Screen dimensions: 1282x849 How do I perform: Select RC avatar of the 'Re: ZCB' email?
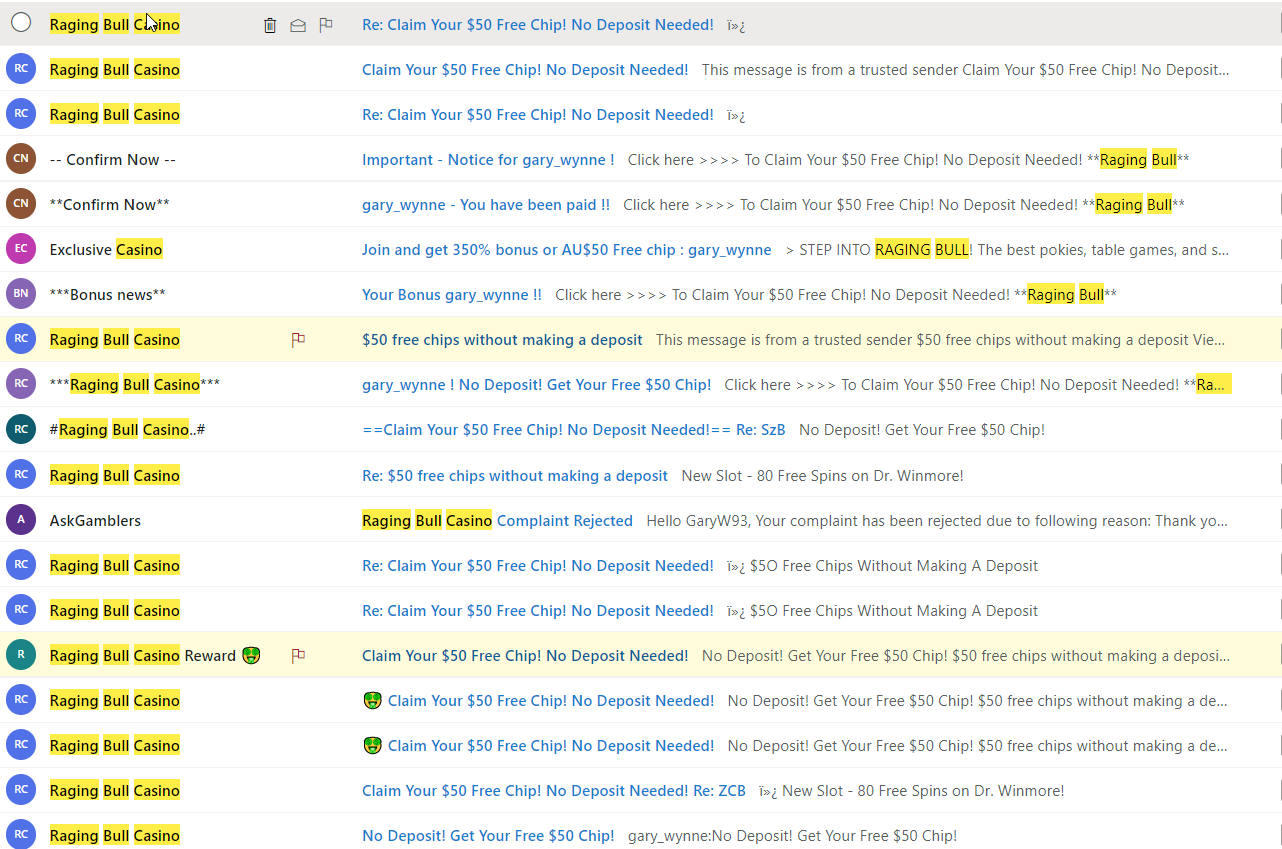click(21, 790)
